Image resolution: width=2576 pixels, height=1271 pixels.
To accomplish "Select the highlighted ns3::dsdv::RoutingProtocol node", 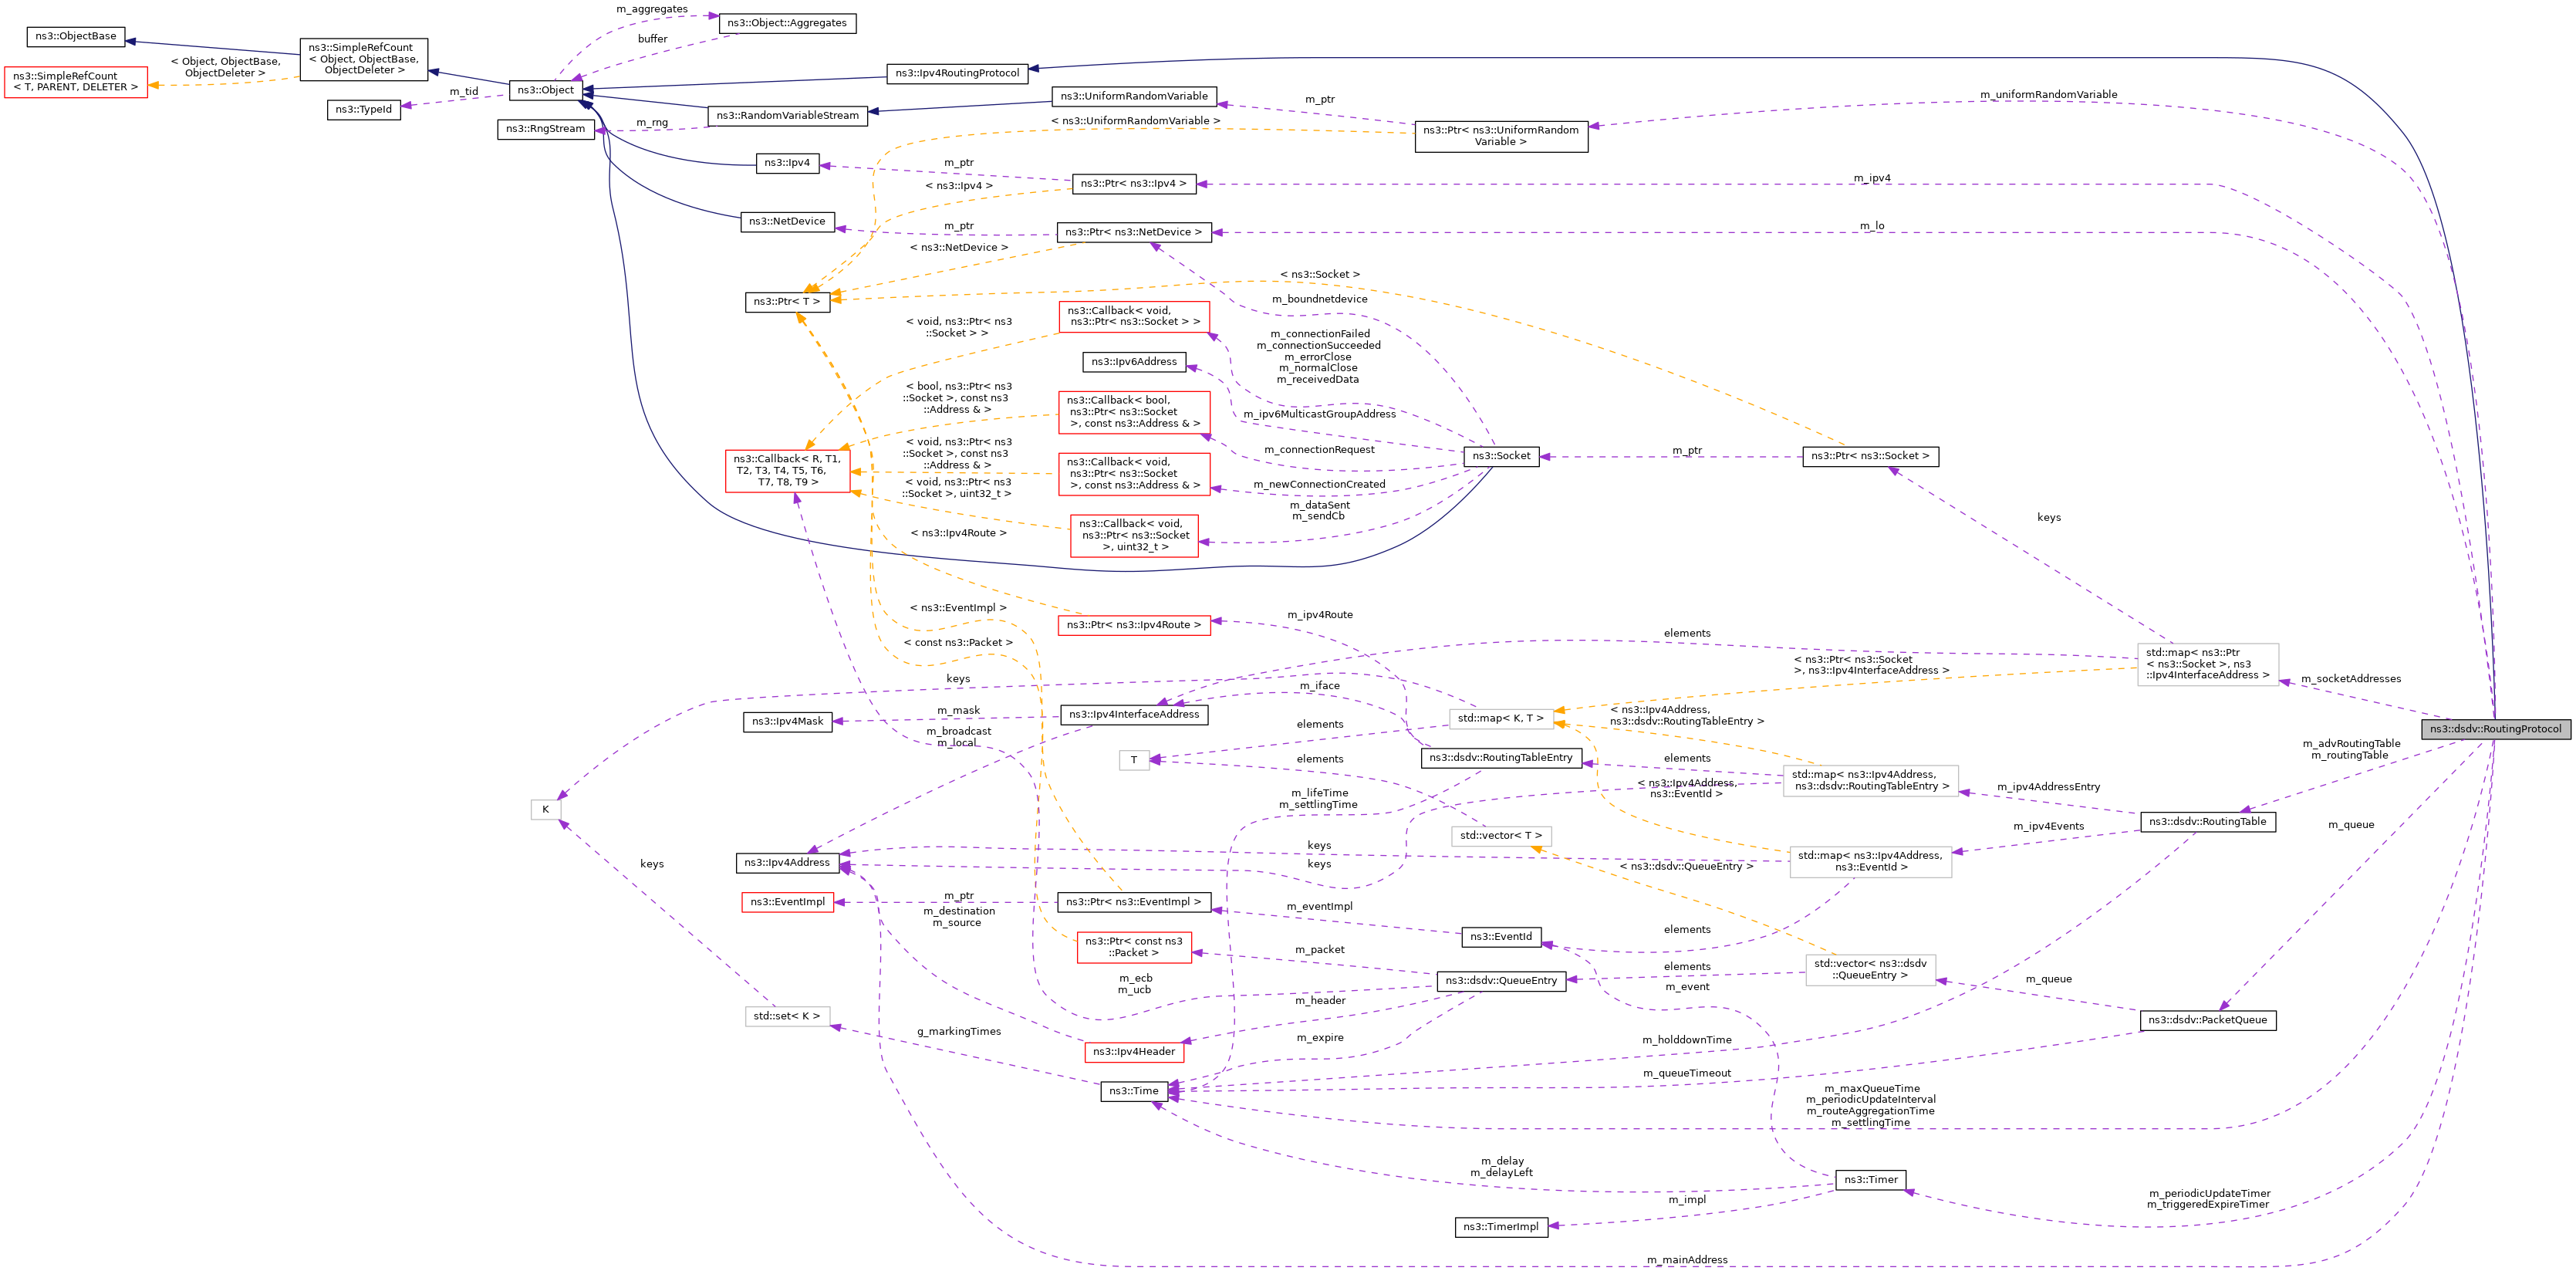I will click(x=2495, y=729).
